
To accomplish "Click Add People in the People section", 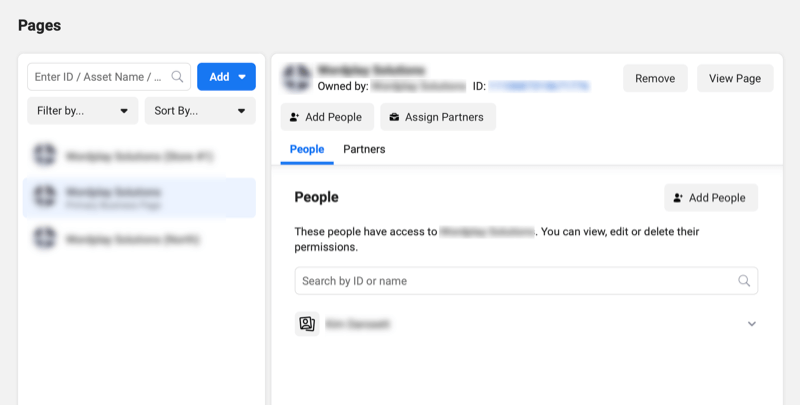I will pyautogui.click(x=711, y=198).
